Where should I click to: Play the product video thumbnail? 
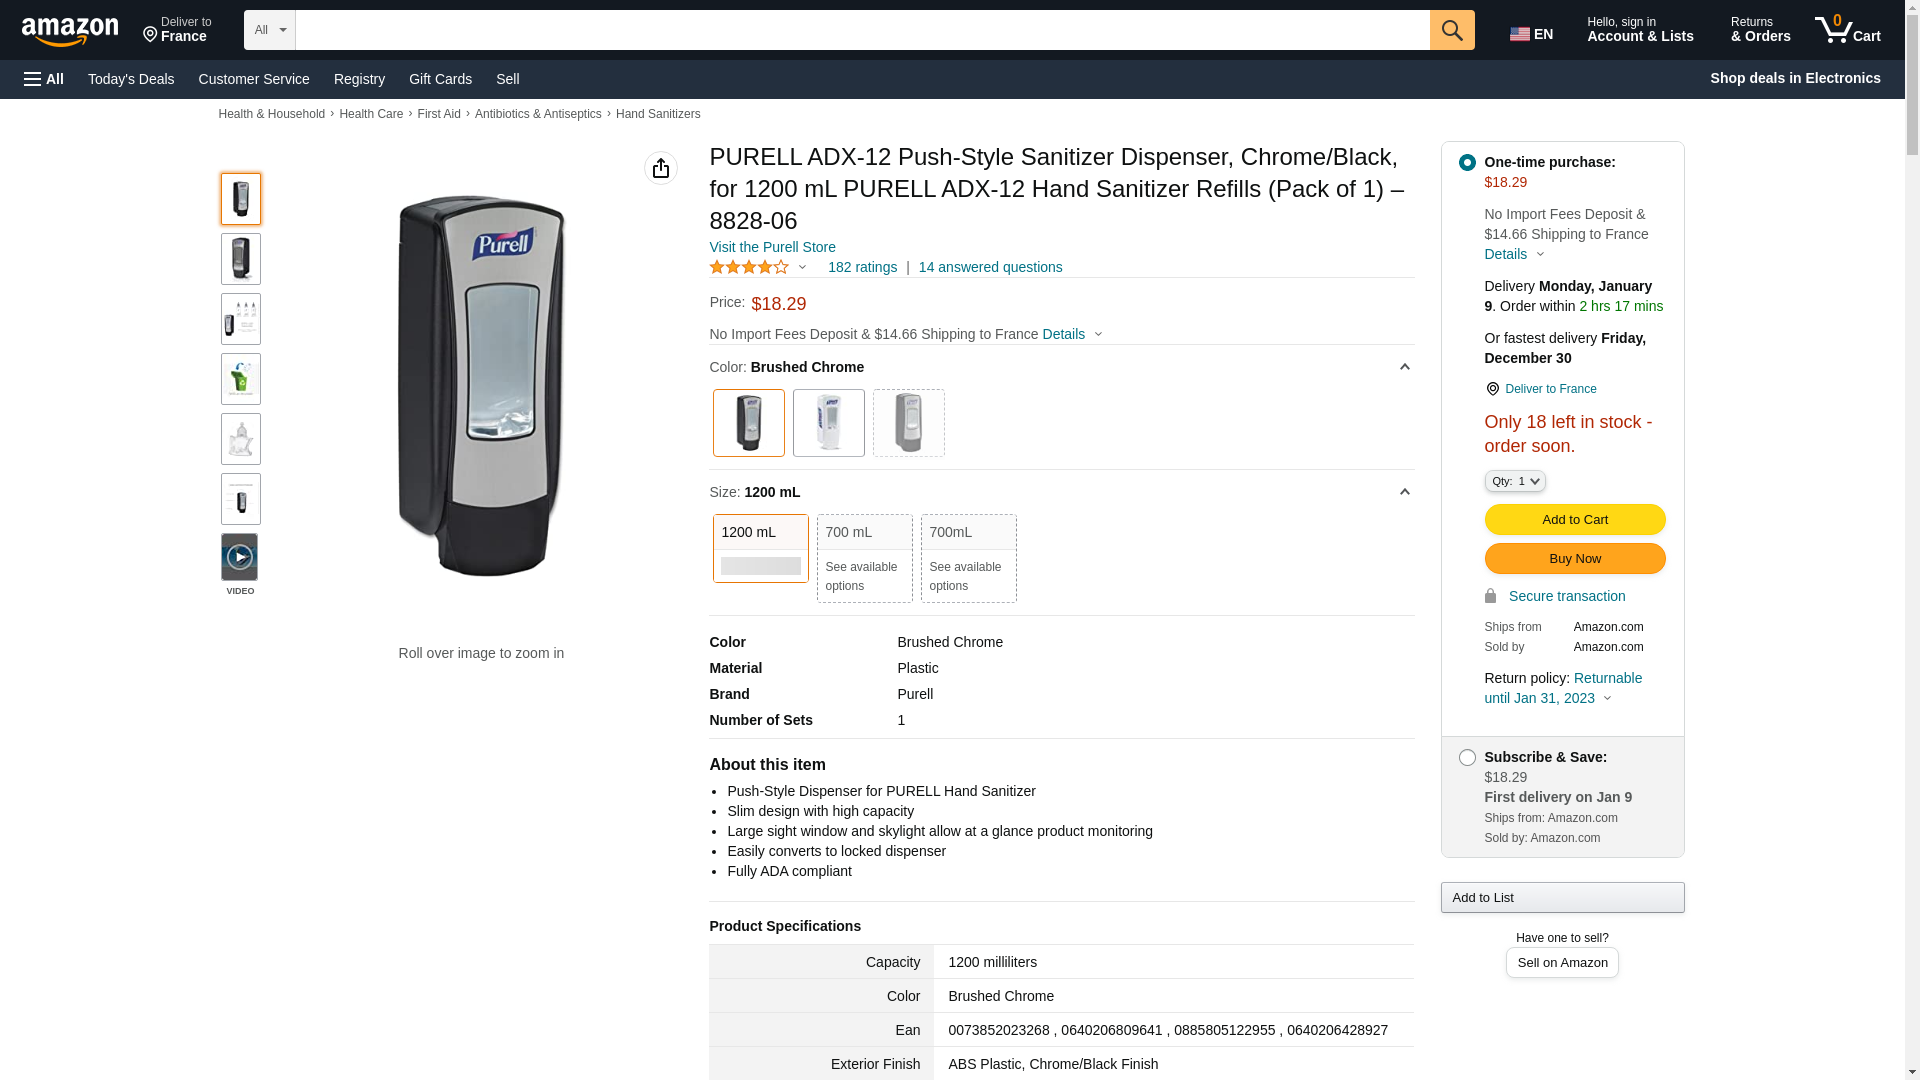240,557
